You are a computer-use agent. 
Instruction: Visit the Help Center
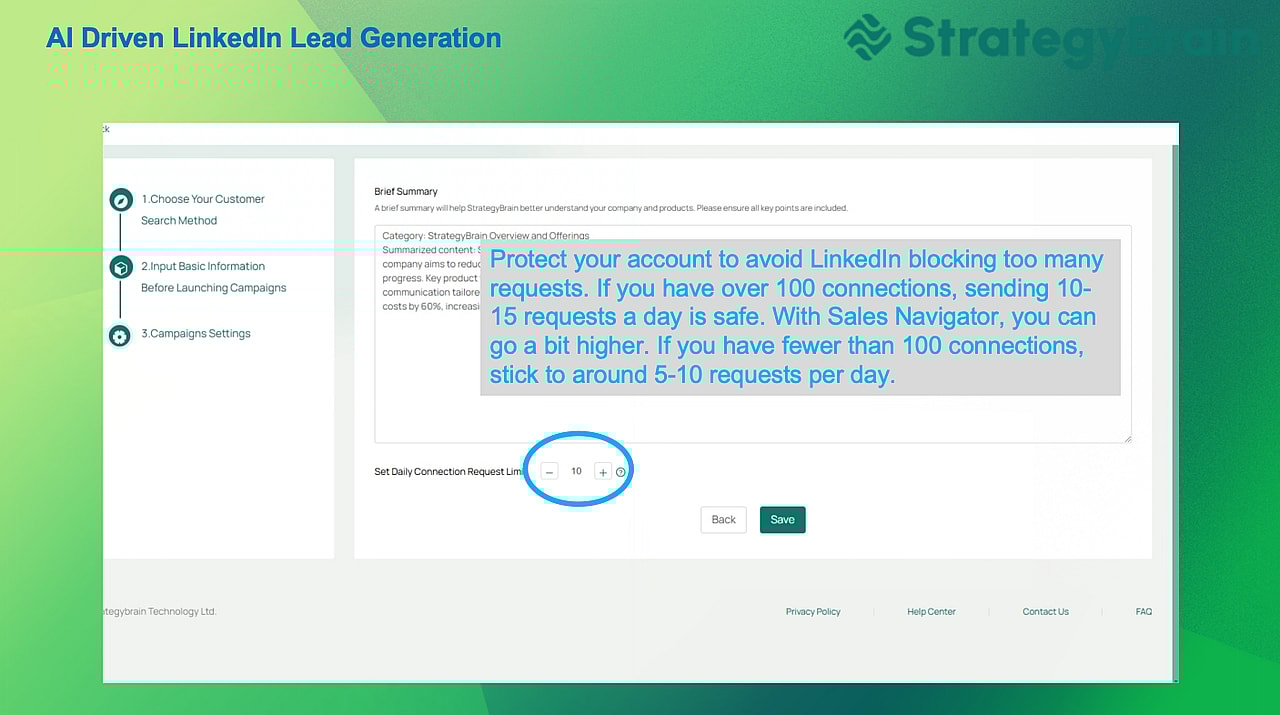[x=931, y=611]
